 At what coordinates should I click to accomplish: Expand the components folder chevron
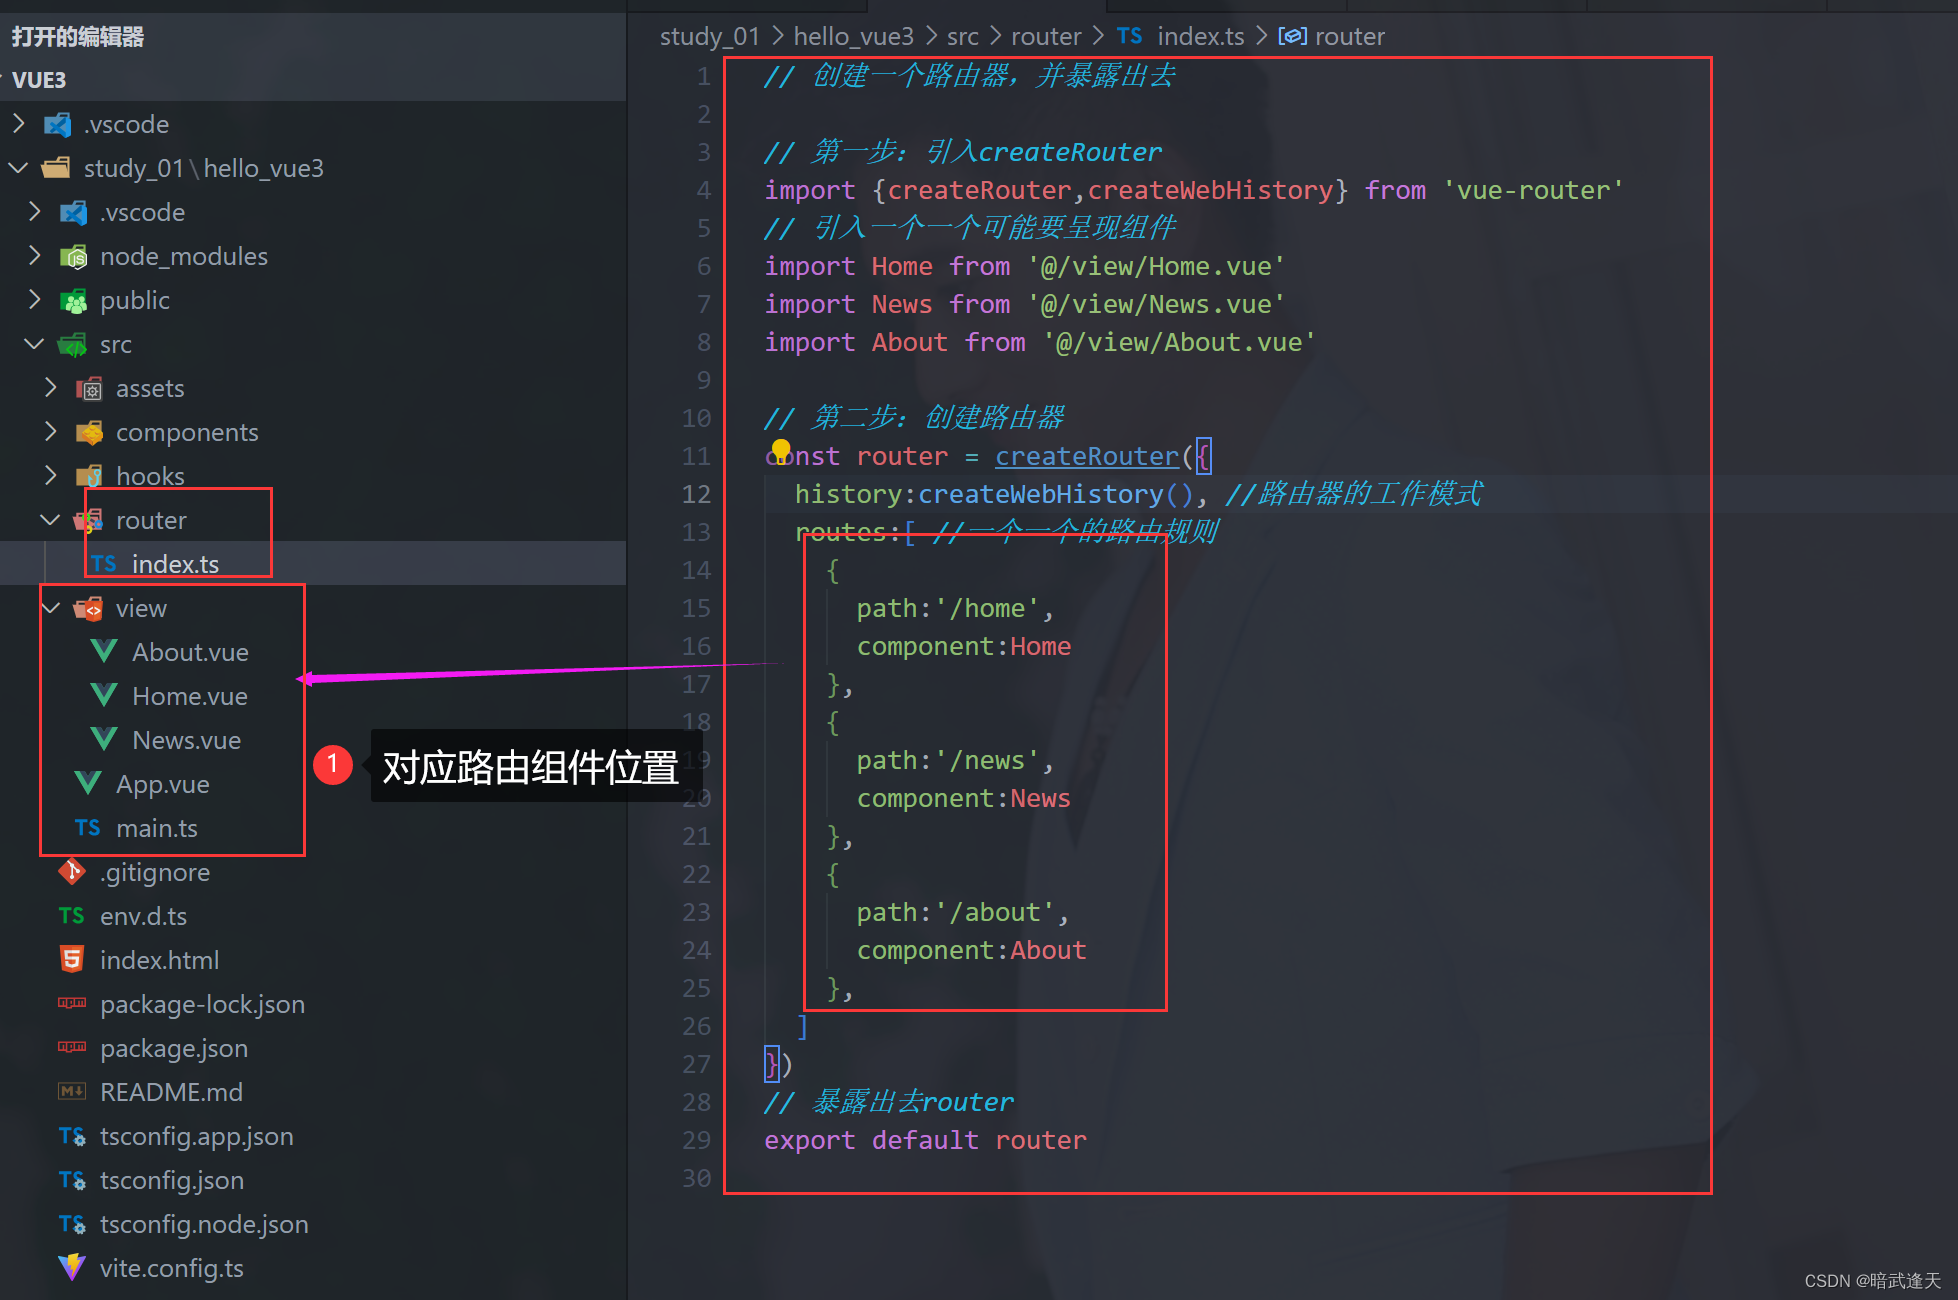51,432
